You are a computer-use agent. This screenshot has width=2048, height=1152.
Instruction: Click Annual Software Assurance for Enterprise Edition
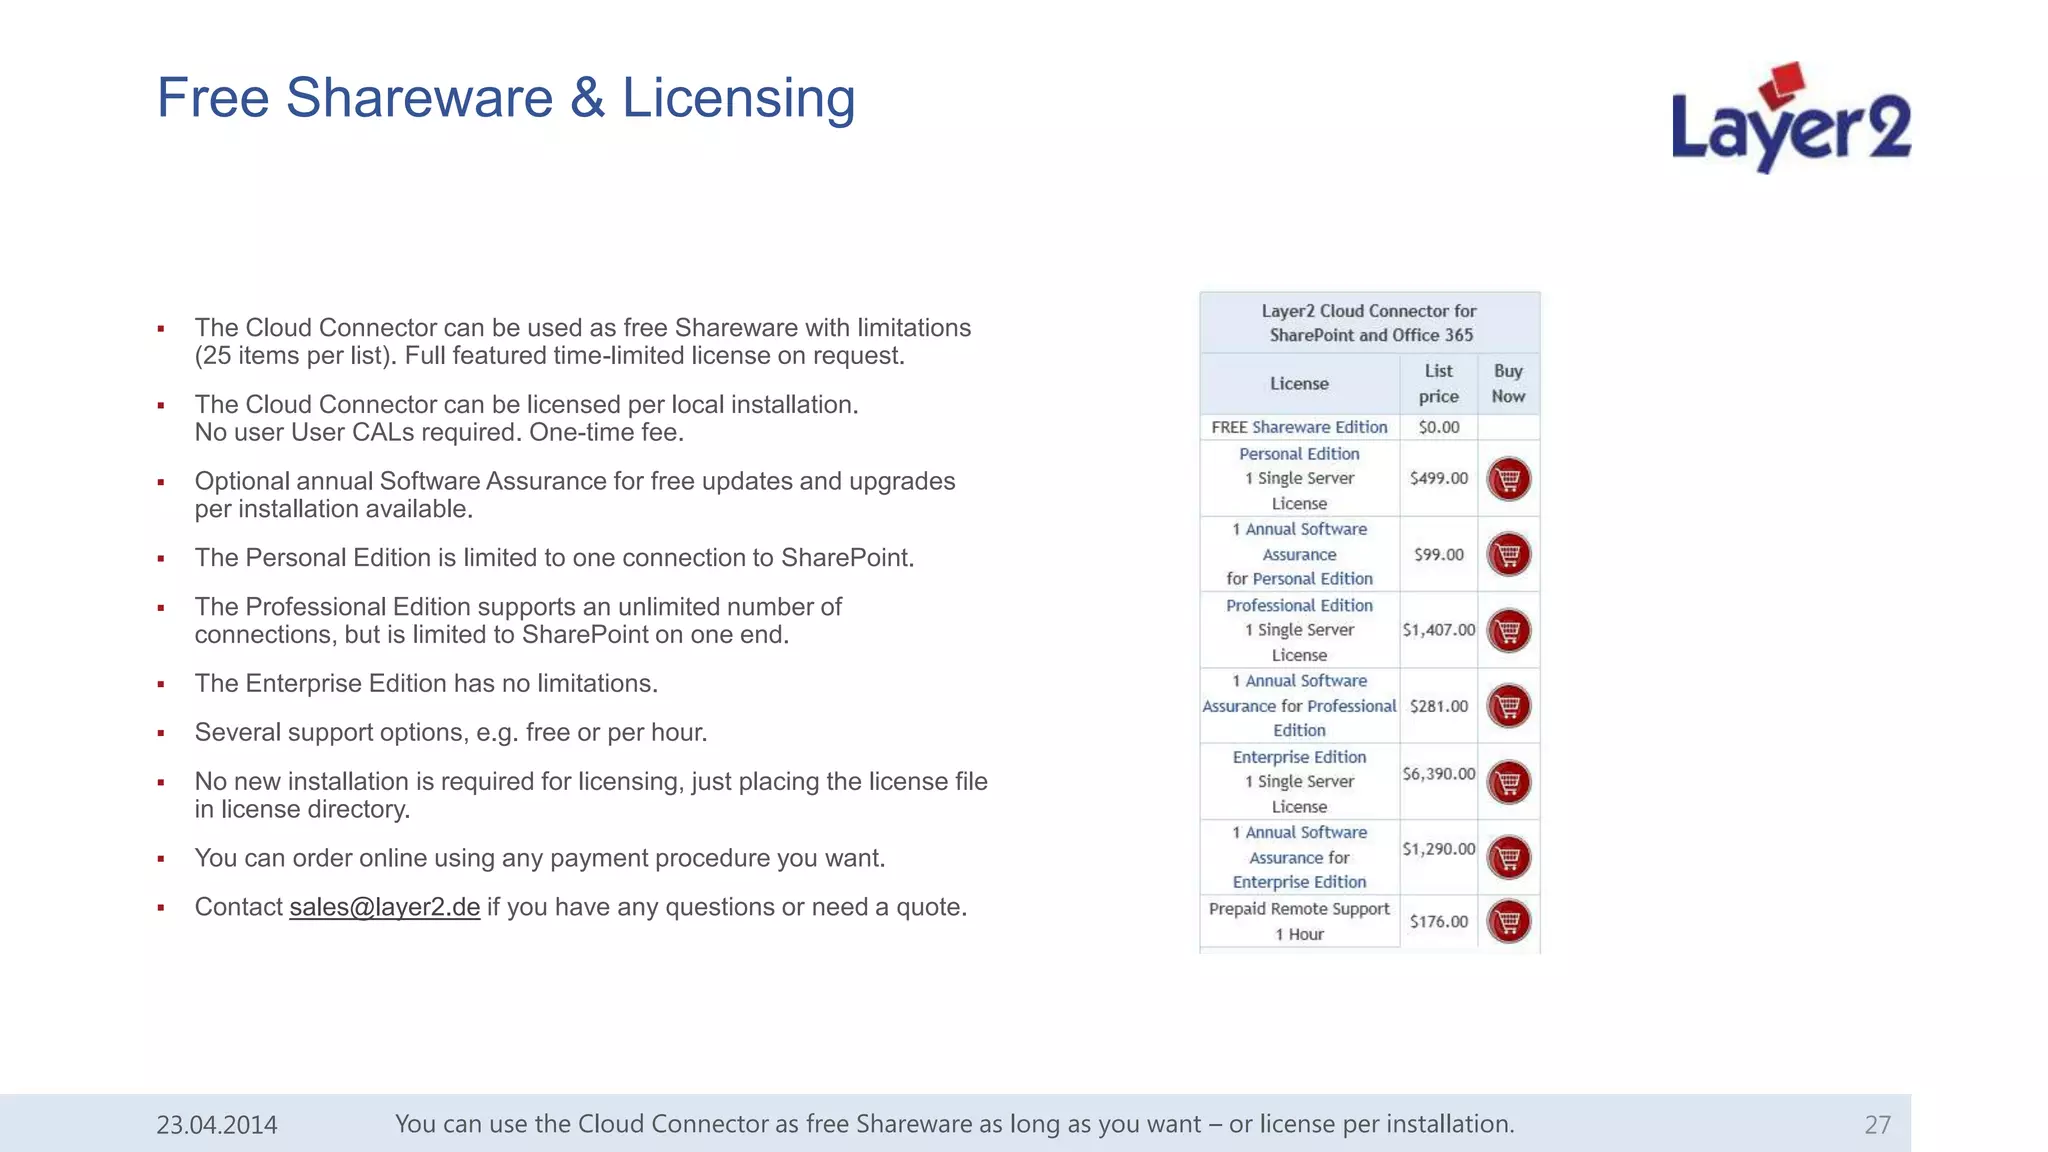coord(1299,857)
